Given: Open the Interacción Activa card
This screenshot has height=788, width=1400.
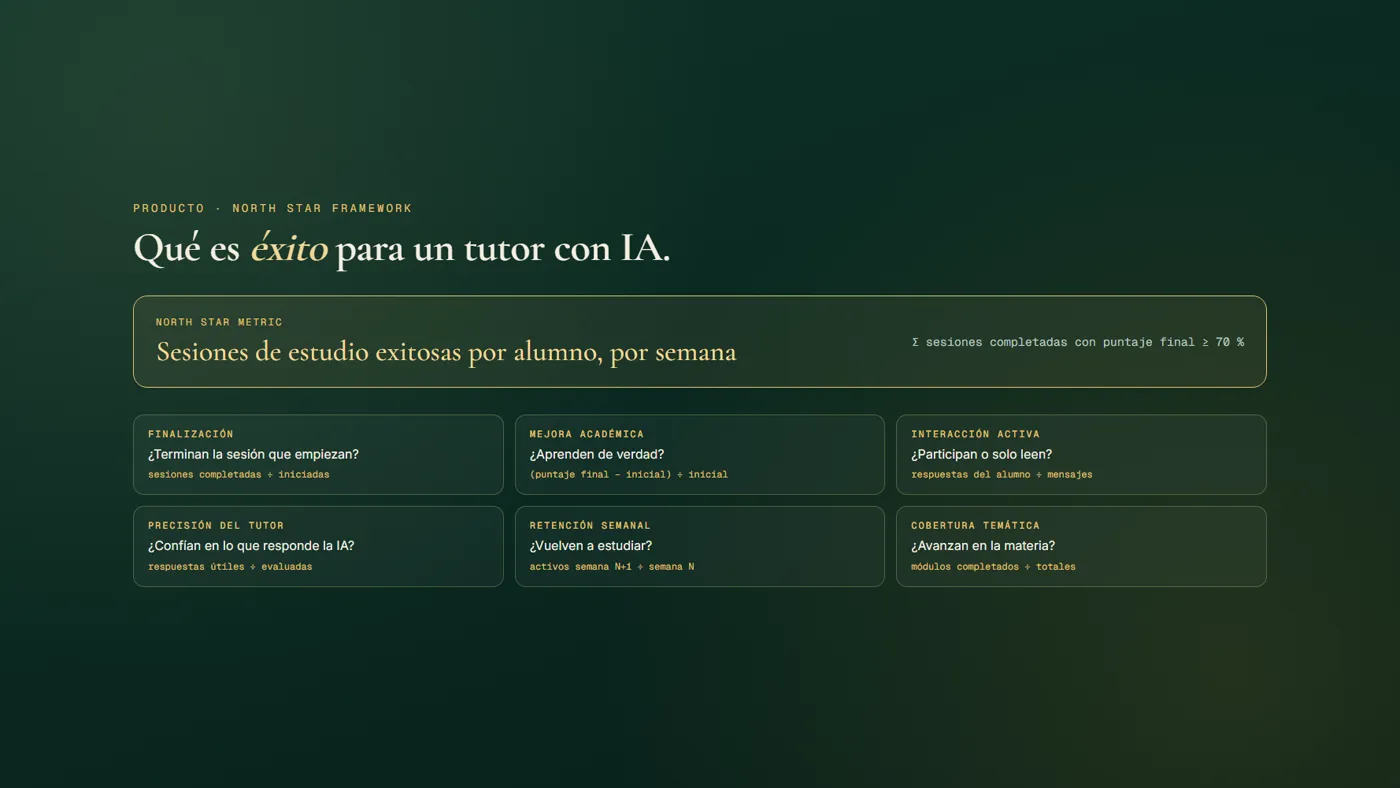Looking at the screenshot, I should point(1081,455).
